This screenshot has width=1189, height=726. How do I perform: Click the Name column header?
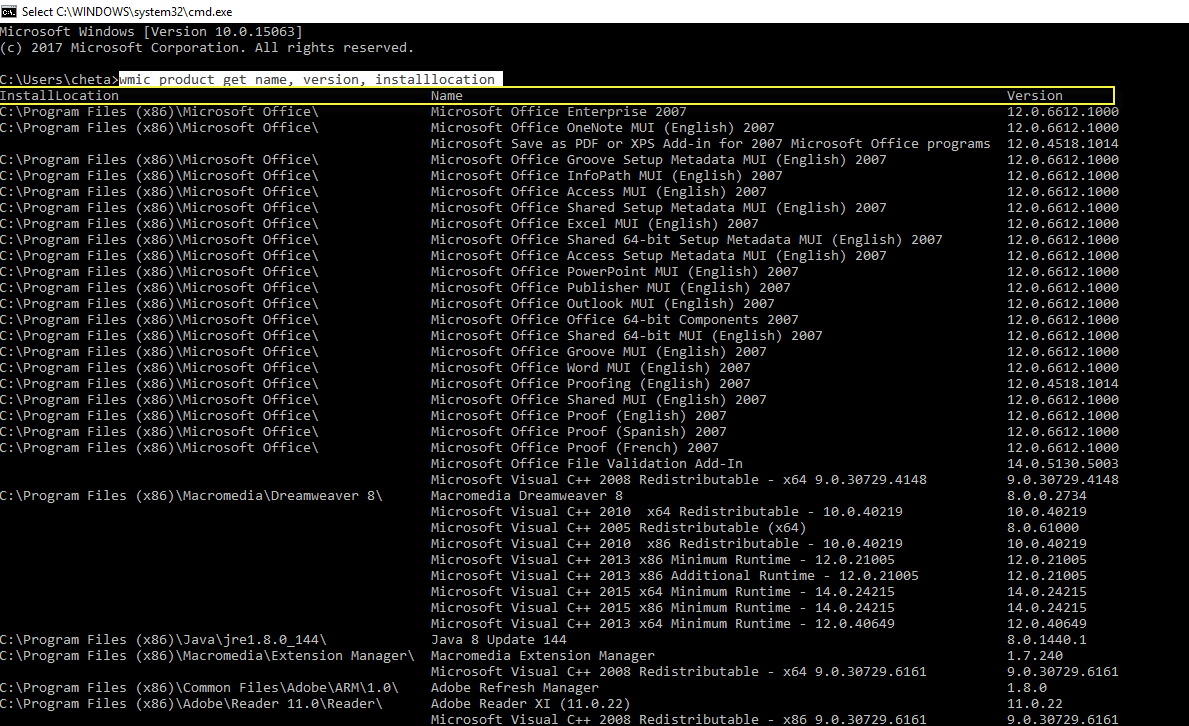click(447, 96)
